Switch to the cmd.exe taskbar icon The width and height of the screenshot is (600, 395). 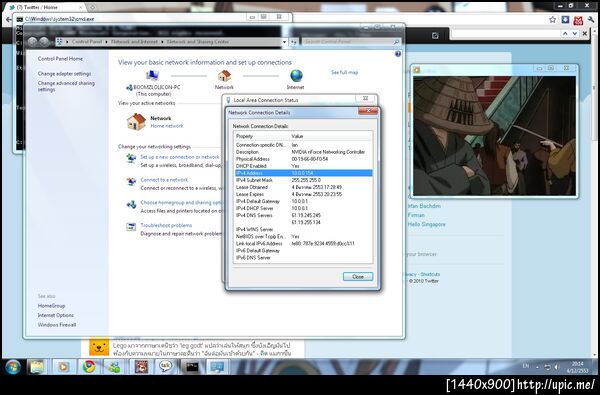(x=192, y=367)
